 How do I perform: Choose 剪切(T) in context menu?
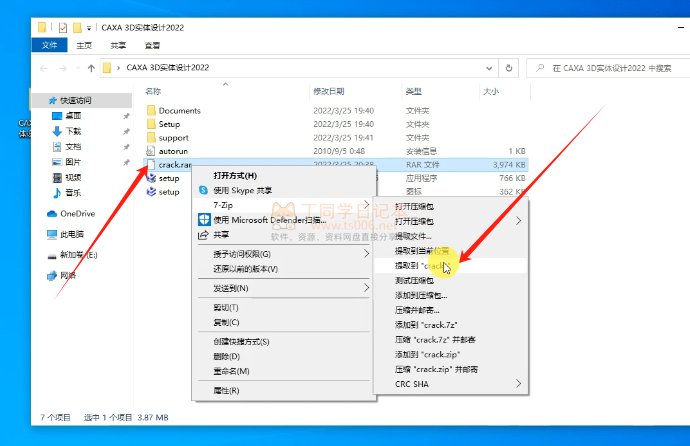pos(284,307)
